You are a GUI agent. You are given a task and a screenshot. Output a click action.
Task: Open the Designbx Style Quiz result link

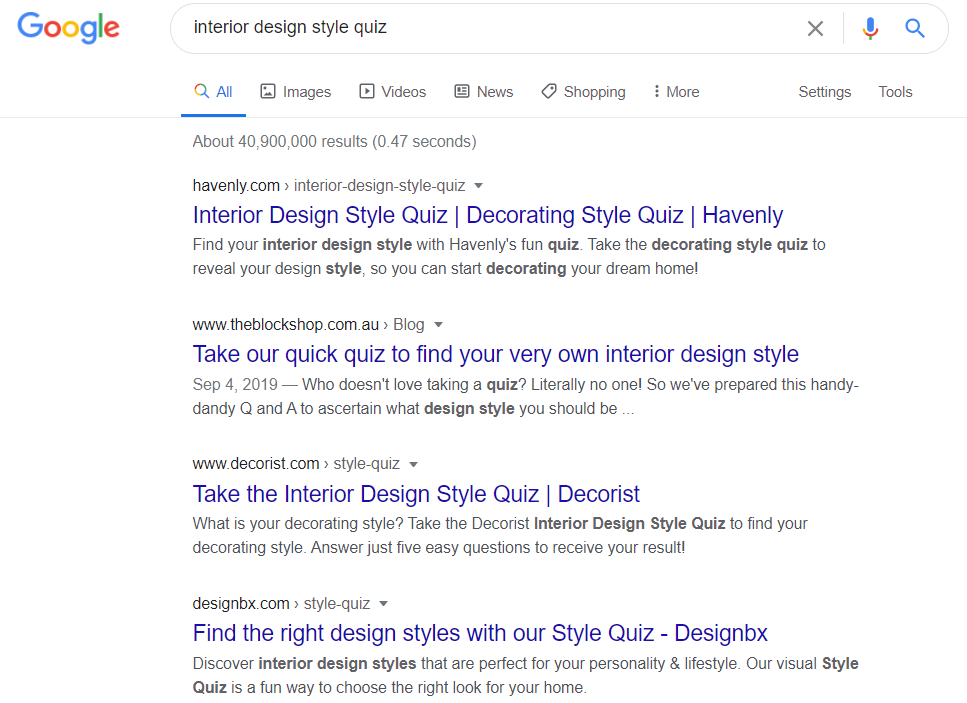point(480,633)
